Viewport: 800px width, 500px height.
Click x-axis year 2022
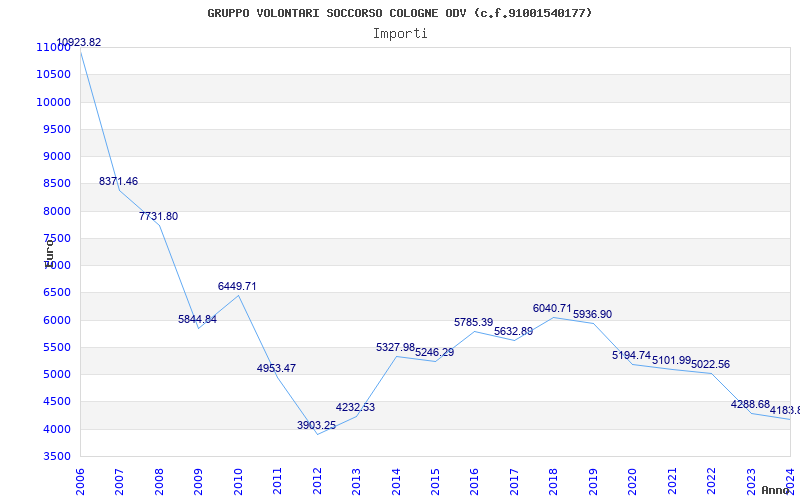click(x=712, y=481)
